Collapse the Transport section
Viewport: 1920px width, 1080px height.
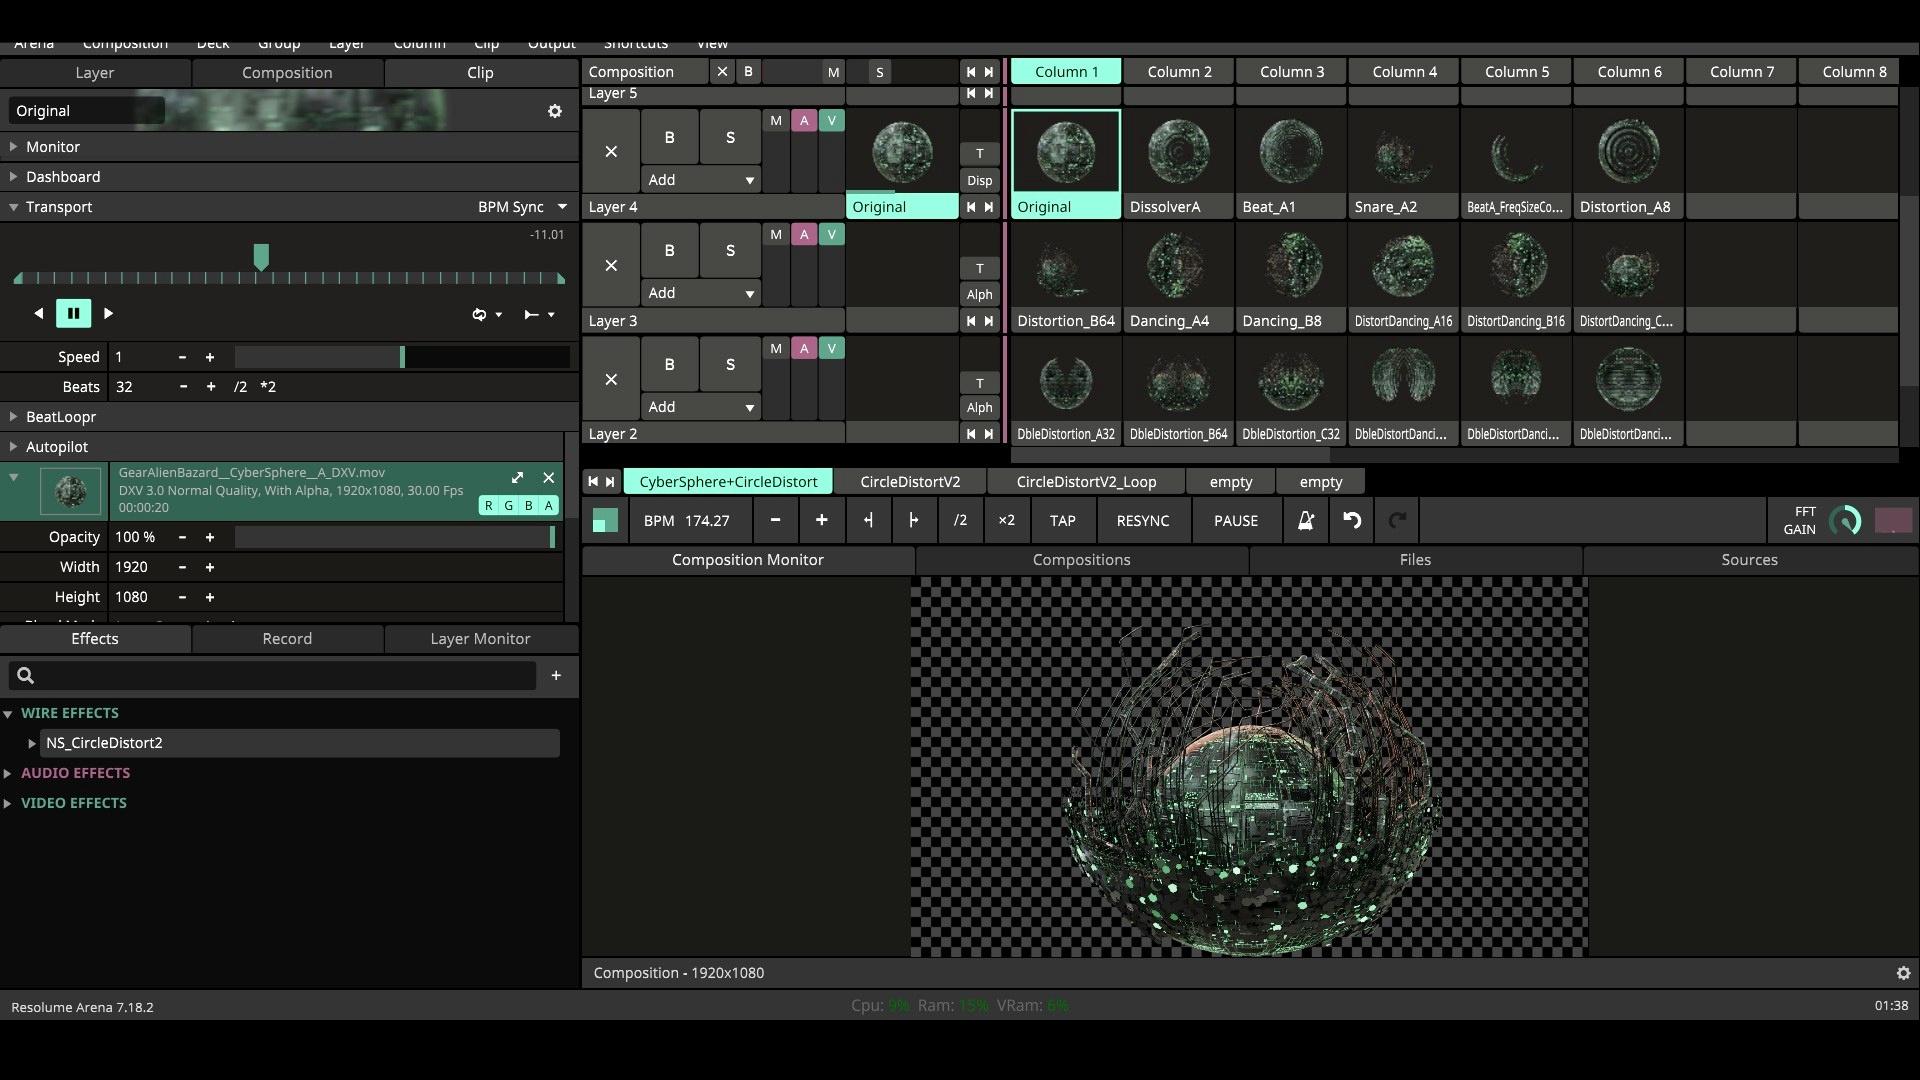pyautogui.click(x=14, y=207)
